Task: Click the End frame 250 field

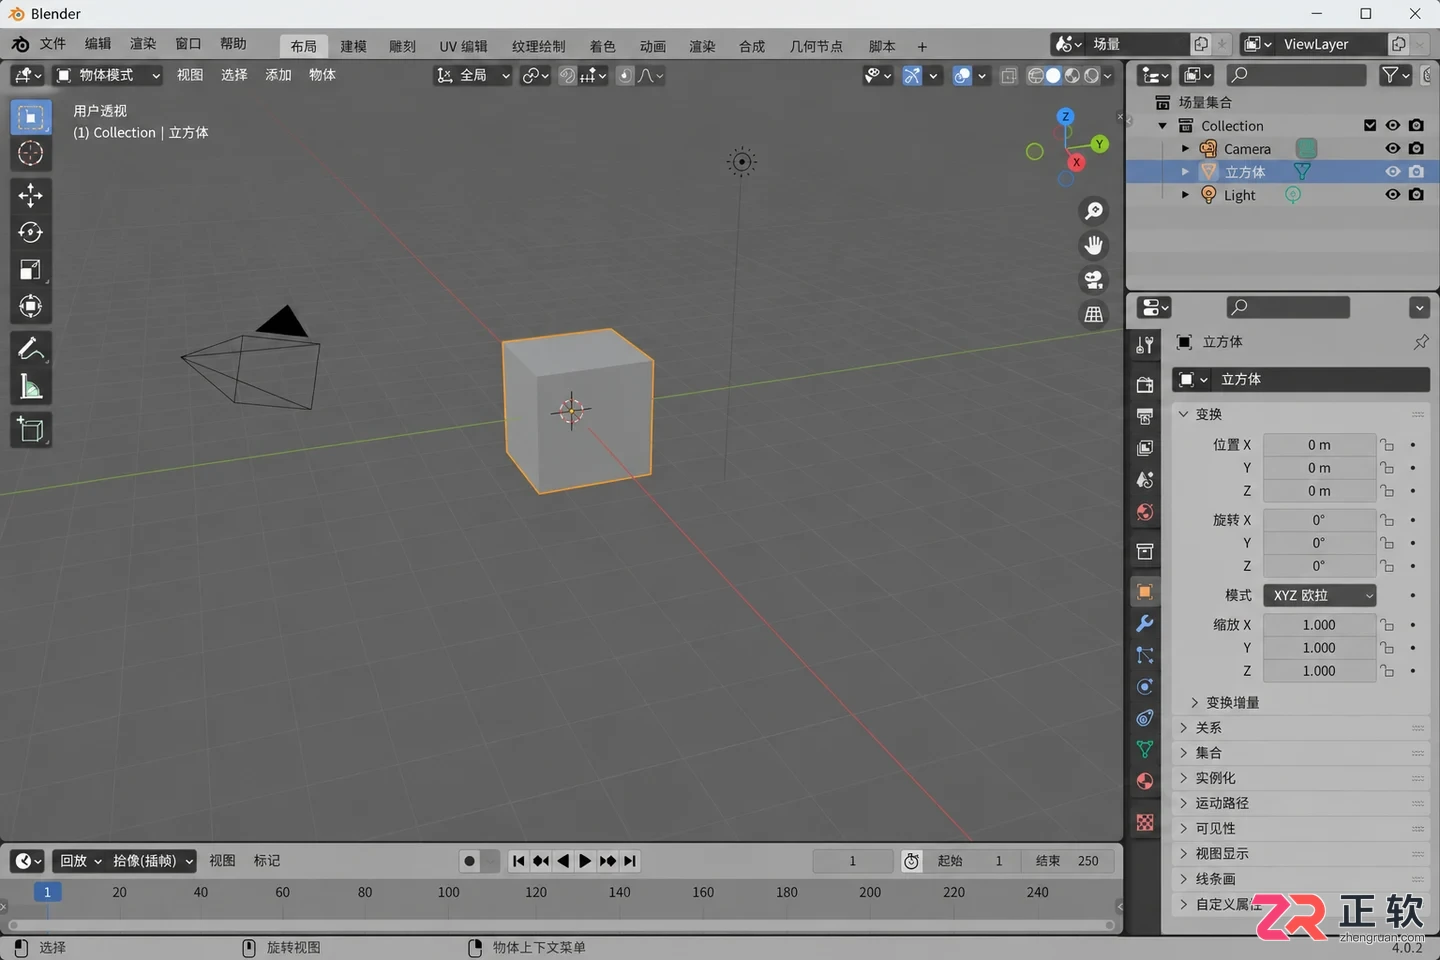Action: pos(1068,861)
